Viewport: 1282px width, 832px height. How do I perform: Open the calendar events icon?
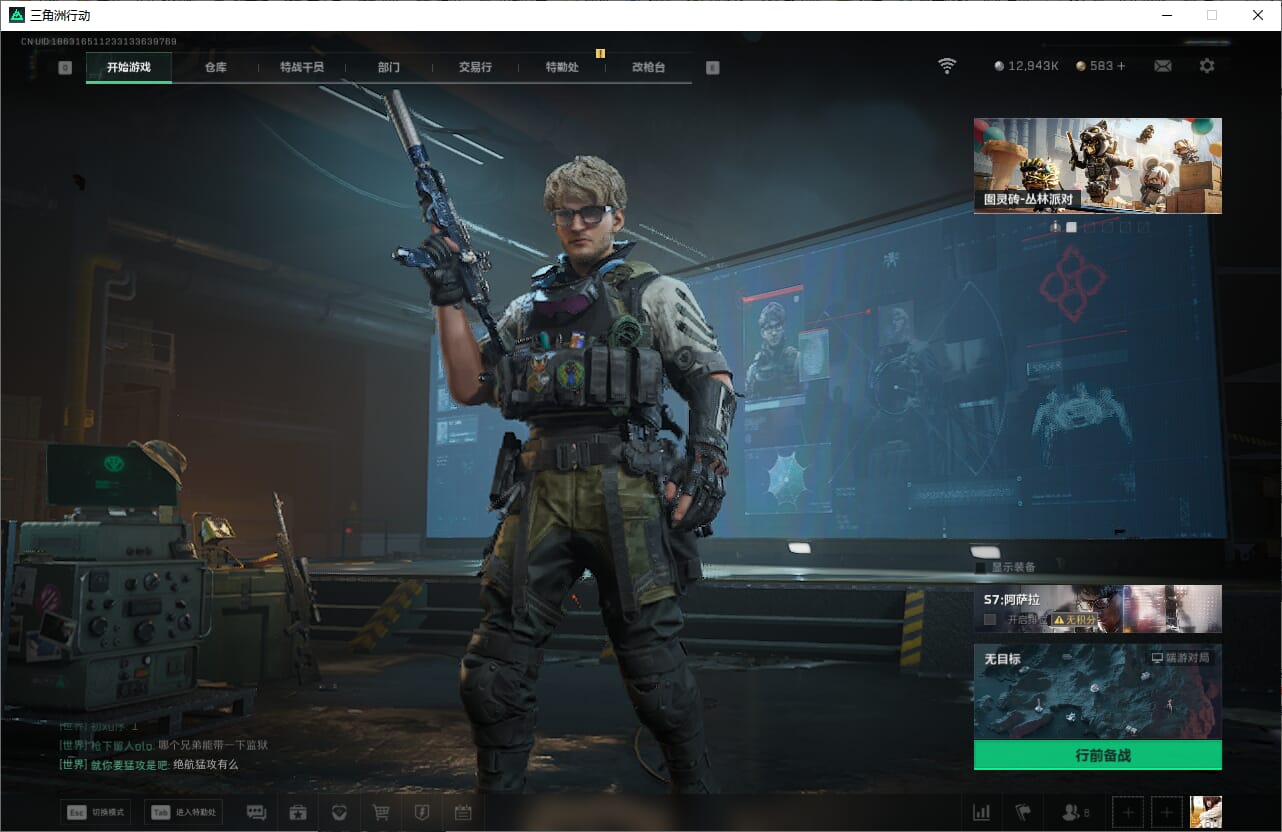tap(462, 812)
